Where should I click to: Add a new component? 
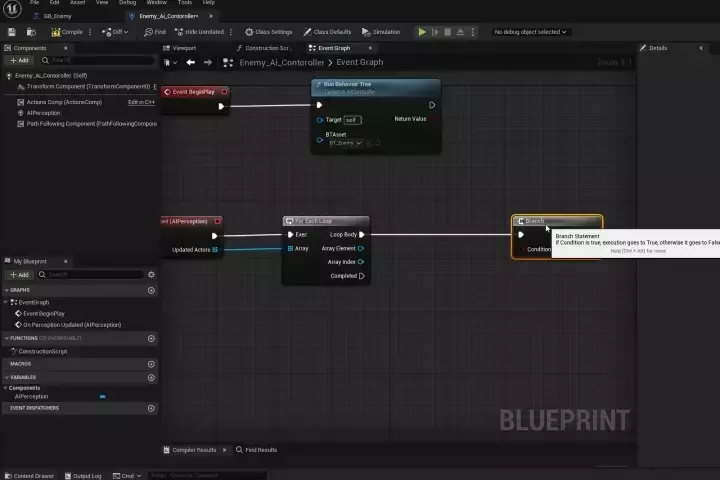pyautogui.click(x=19, y=60)
